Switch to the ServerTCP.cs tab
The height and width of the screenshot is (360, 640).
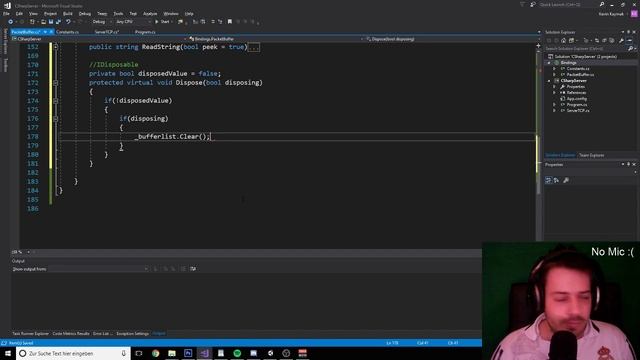[x=107, y=32]
